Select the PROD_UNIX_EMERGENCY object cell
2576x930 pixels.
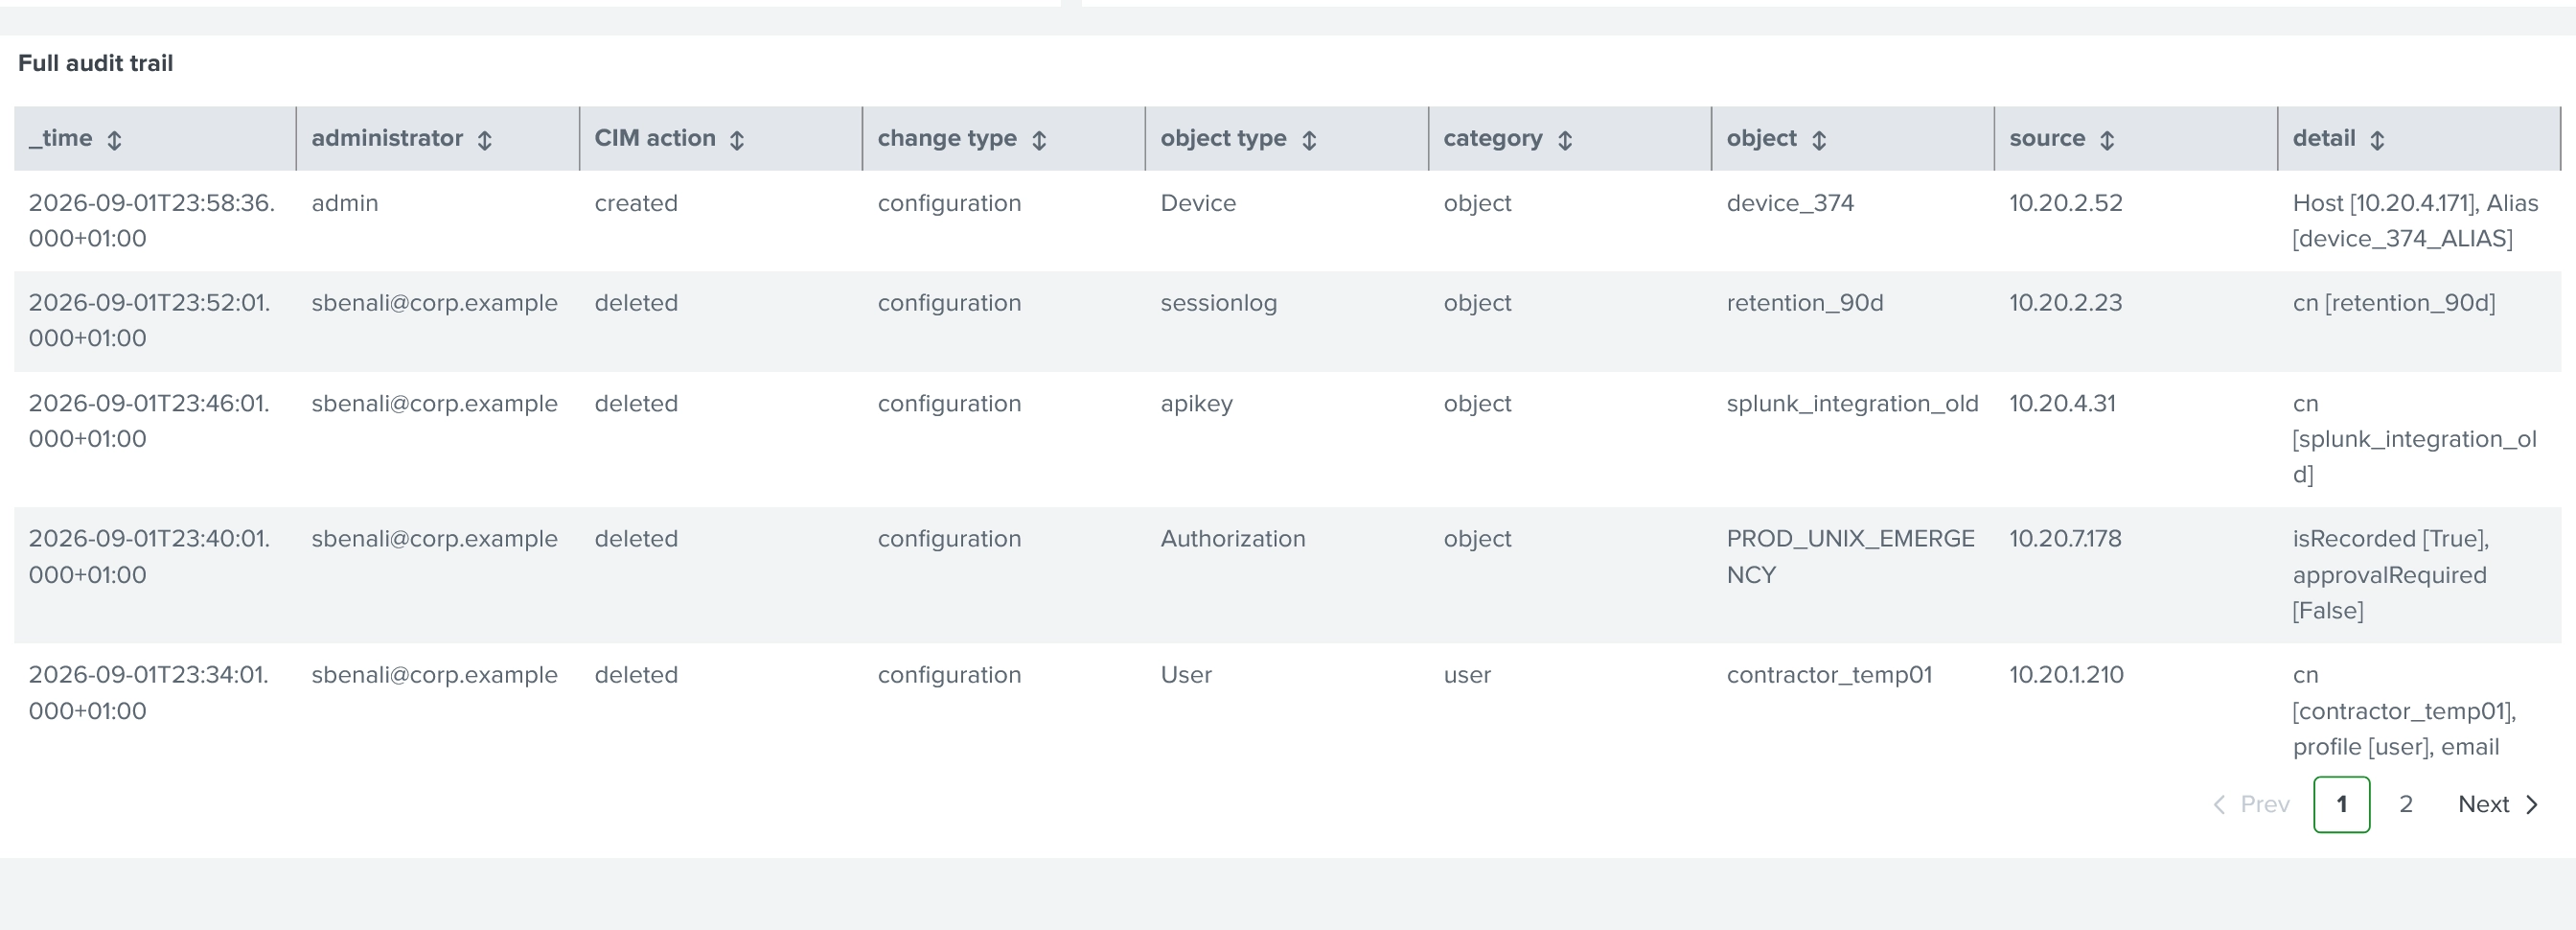click(1850, 557)
